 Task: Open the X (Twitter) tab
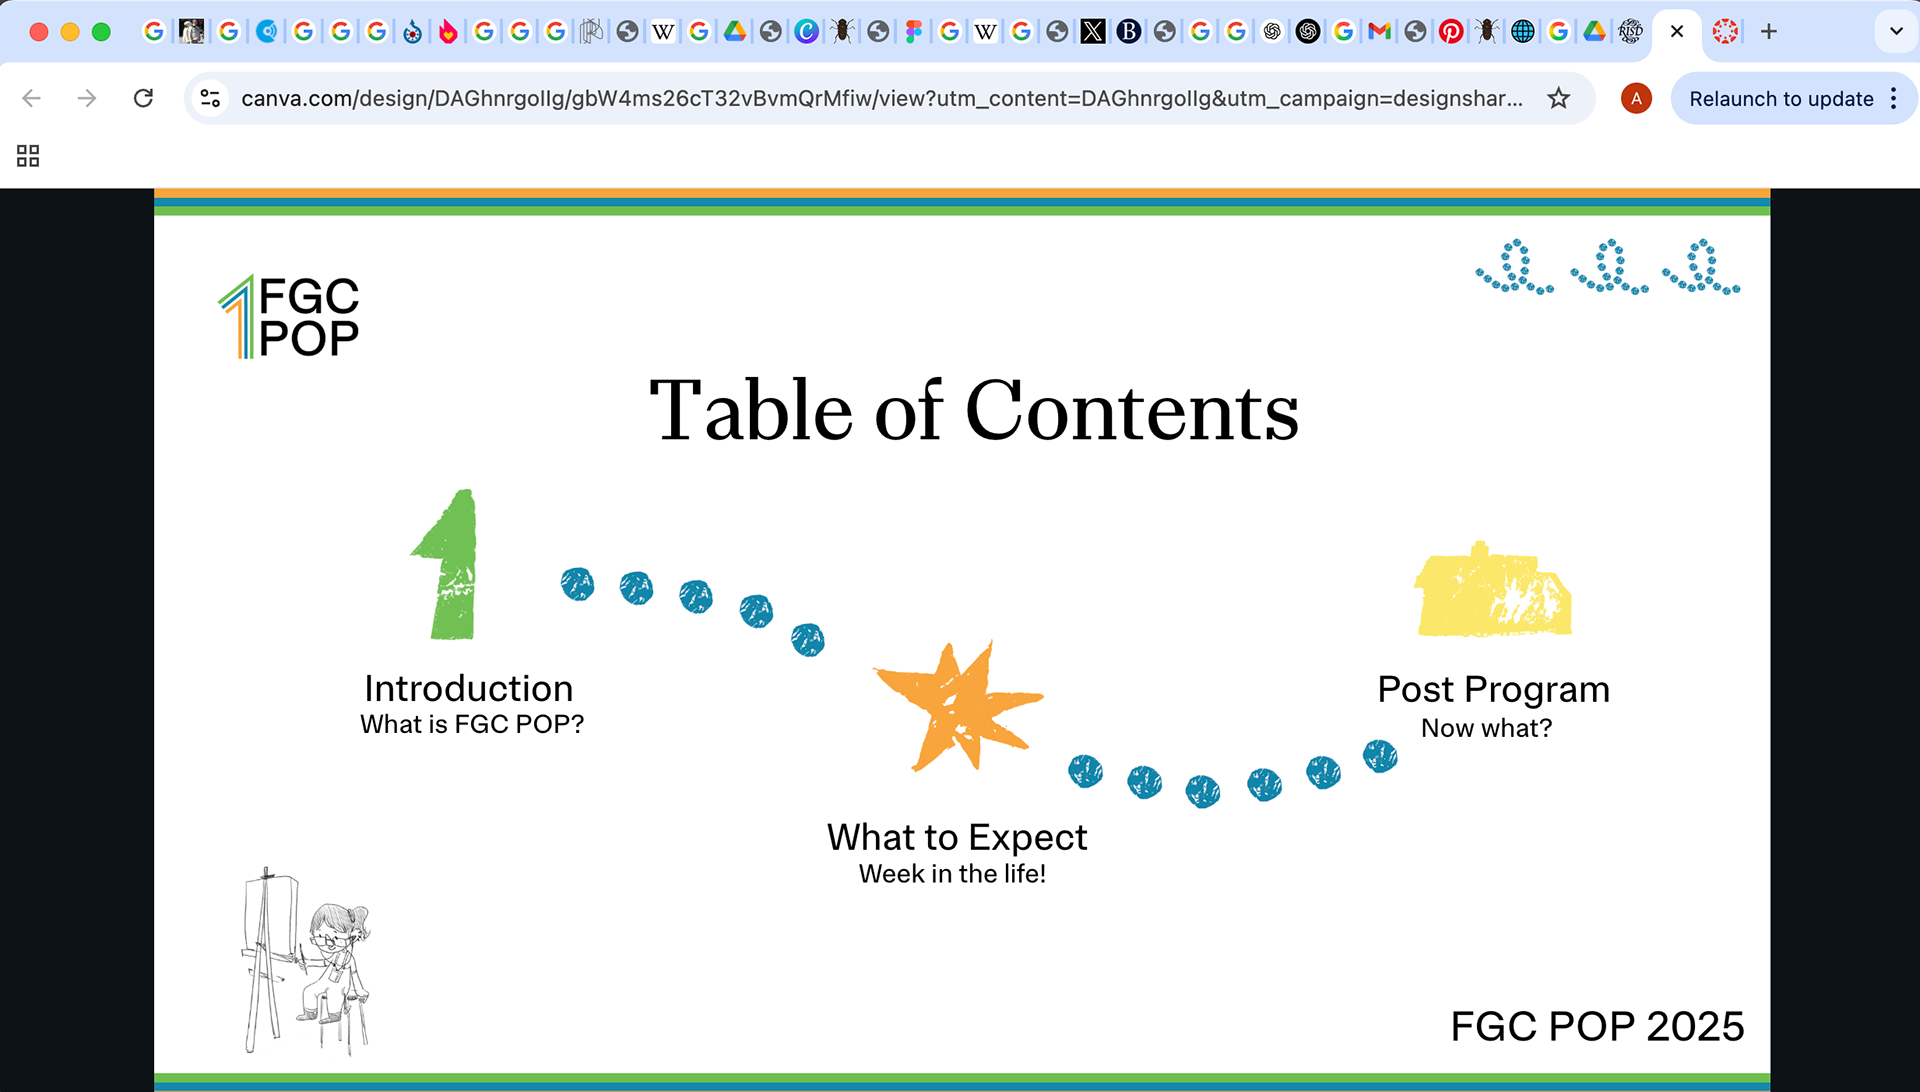point(1093,32)
